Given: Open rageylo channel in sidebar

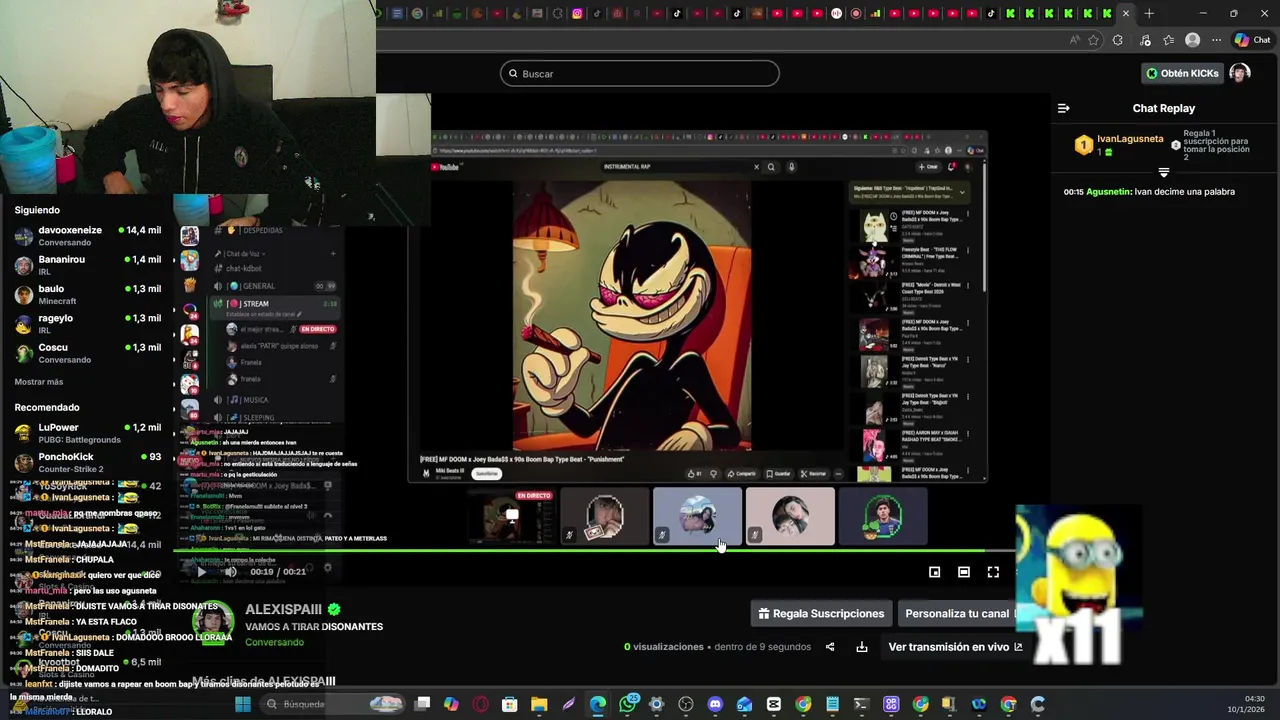Looking at the screenshot, I should (88, 323).
